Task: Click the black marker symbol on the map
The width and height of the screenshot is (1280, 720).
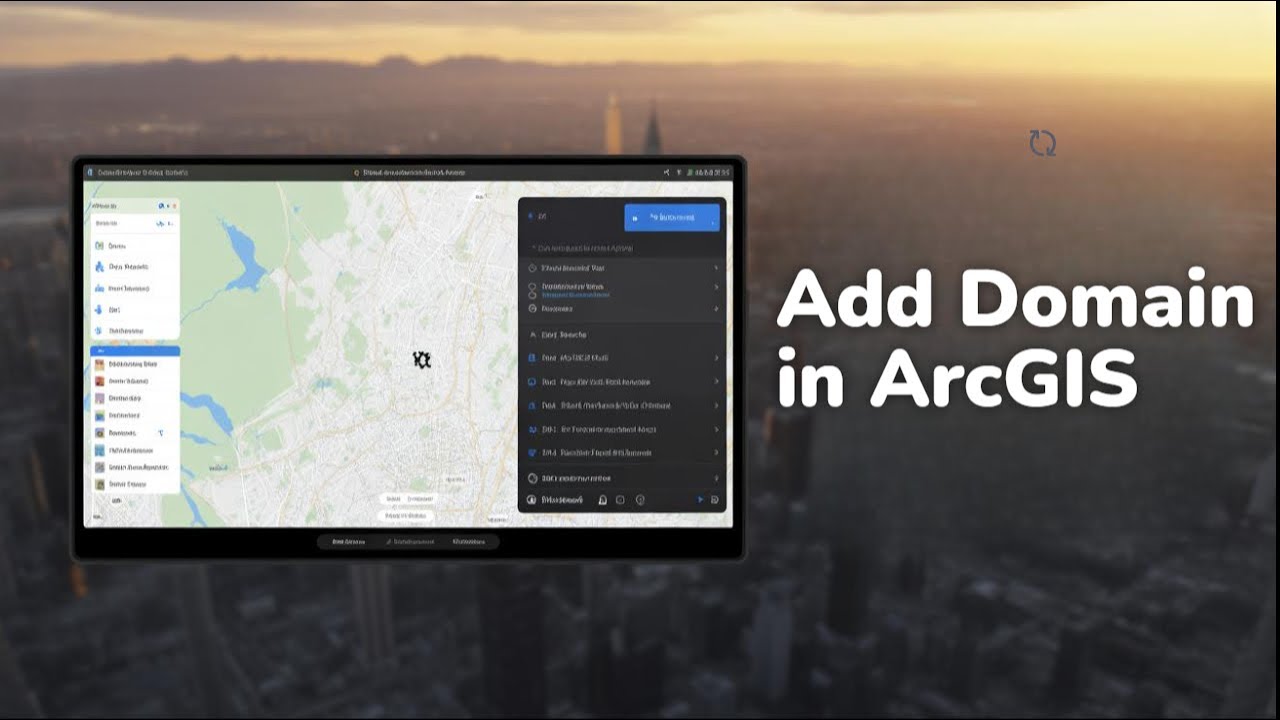Action: point(422,360)
